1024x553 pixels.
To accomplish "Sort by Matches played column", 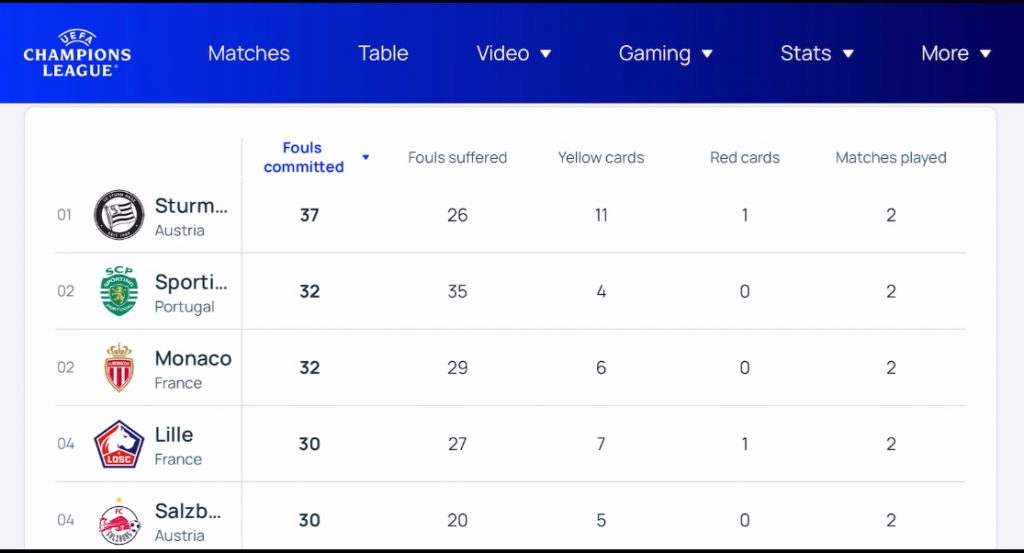I will (891, 158).
